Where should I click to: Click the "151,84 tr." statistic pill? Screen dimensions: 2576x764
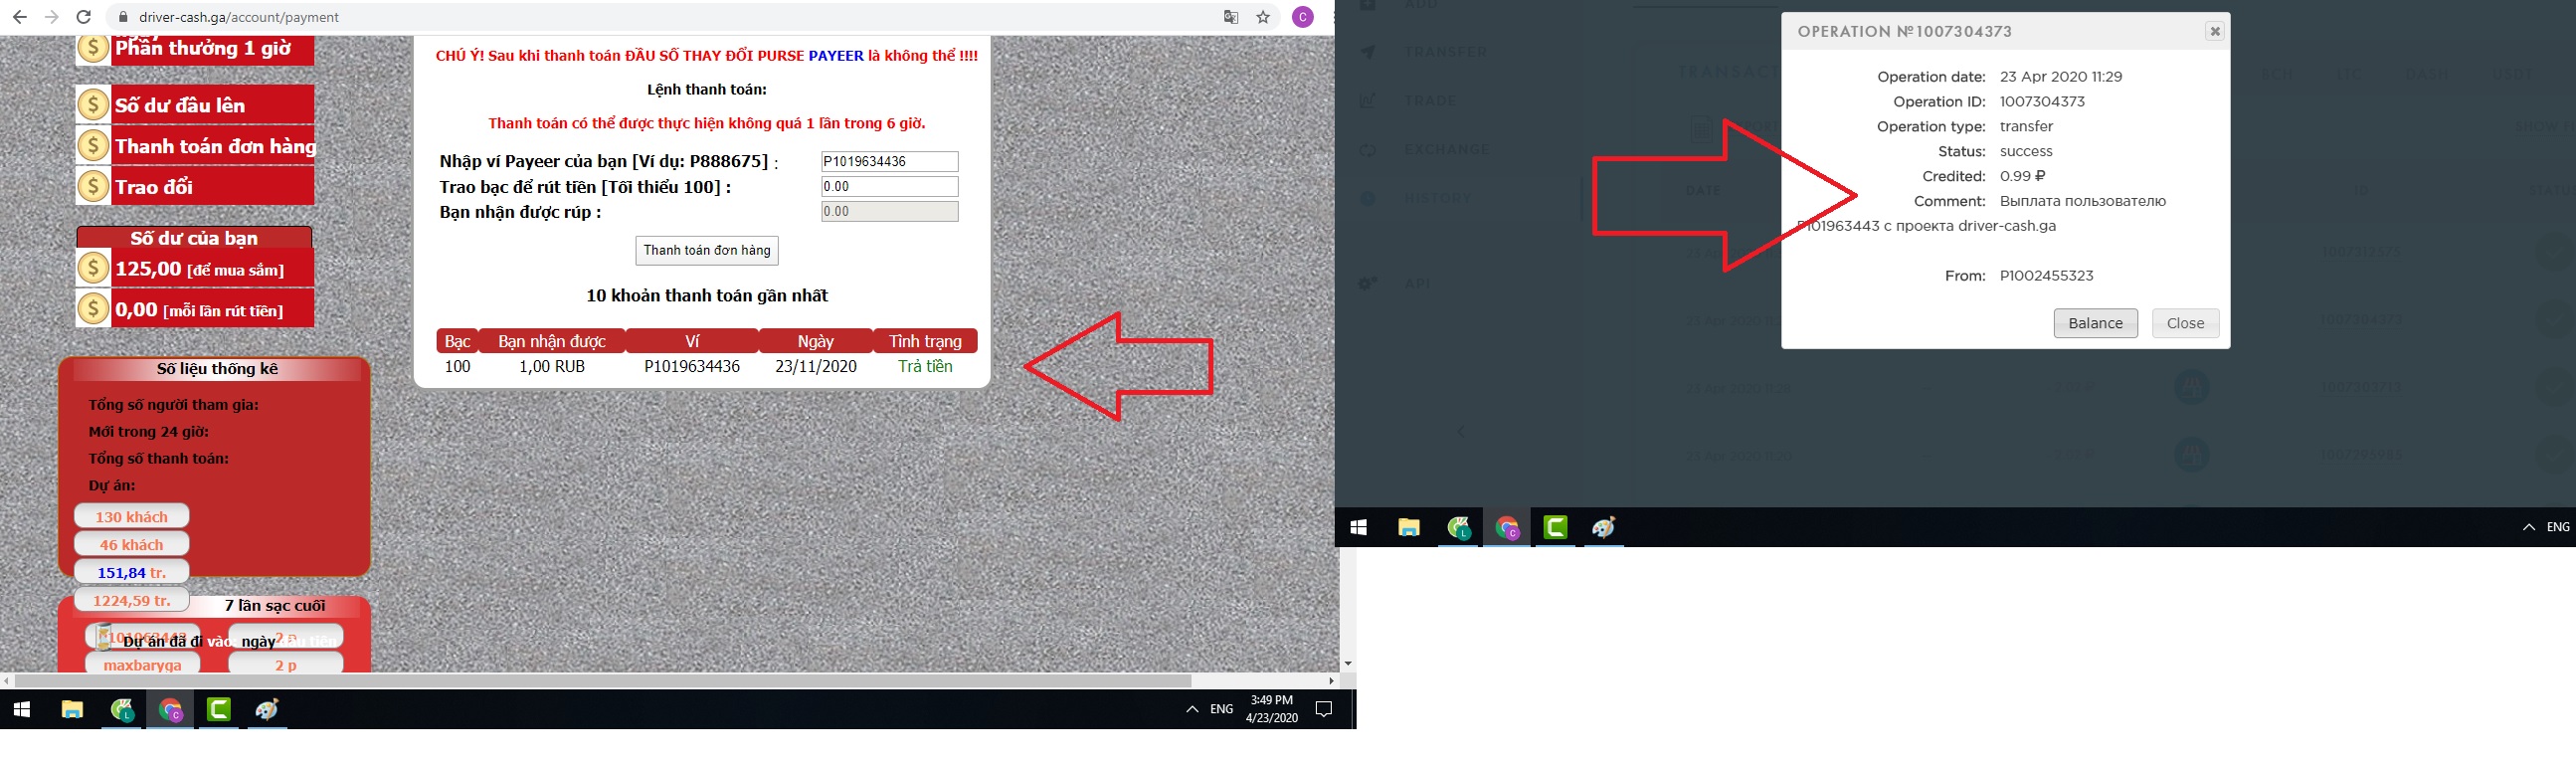click(x=131, y=573)
